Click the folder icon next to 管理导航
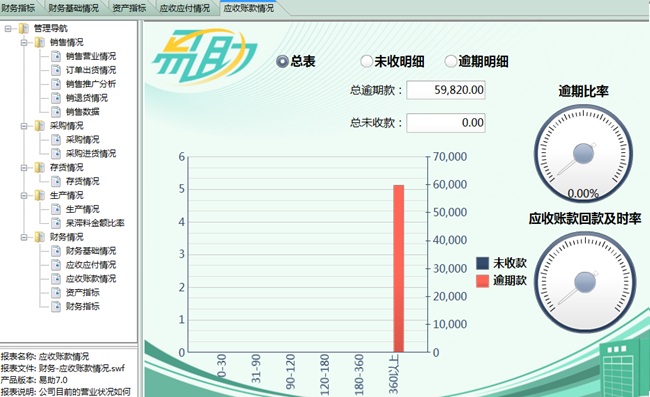This screenshot has height=397, width=650. [24, 28]
